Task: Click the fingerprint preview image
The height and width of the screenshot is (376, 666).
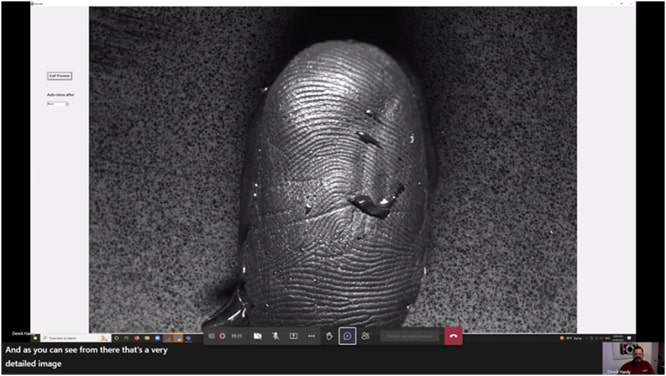Action: pos(333,170)
